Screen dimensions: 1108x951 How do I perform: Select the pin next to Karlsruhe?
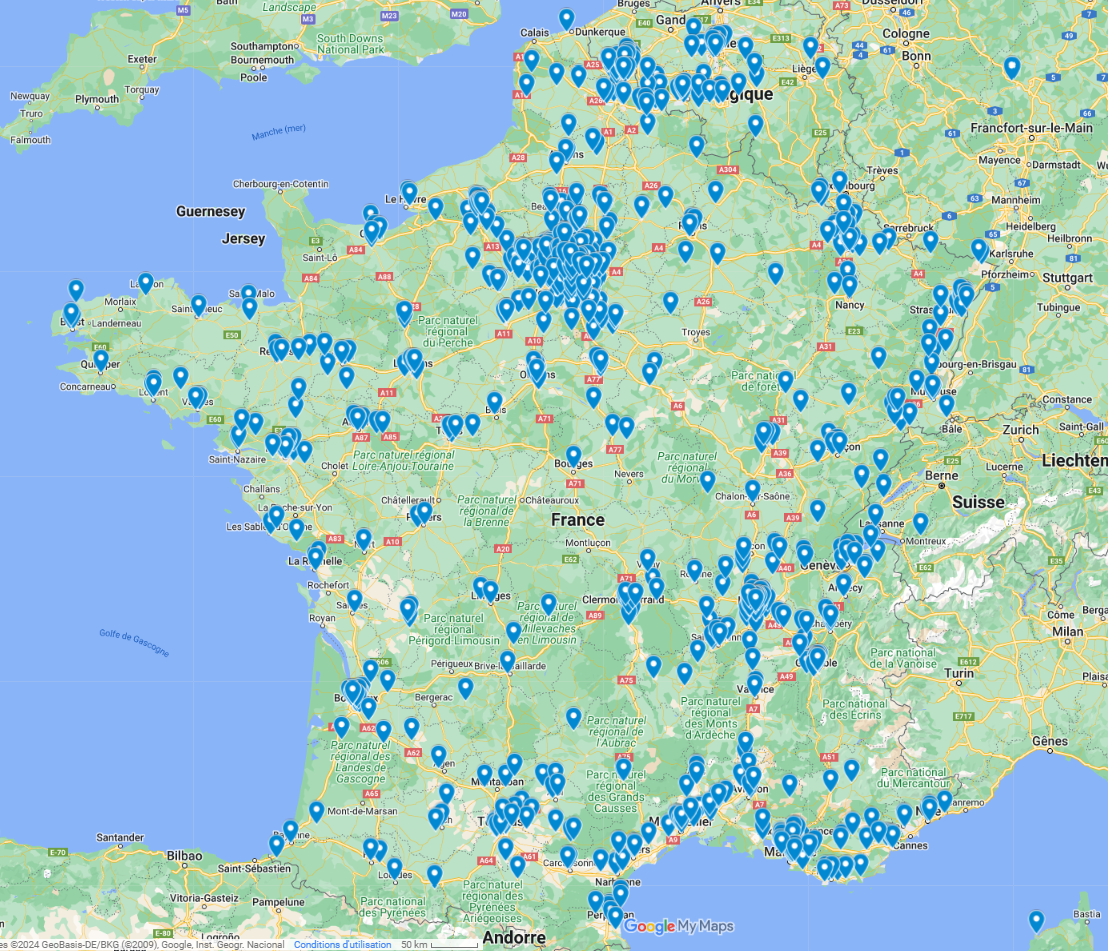pos(978,248)
